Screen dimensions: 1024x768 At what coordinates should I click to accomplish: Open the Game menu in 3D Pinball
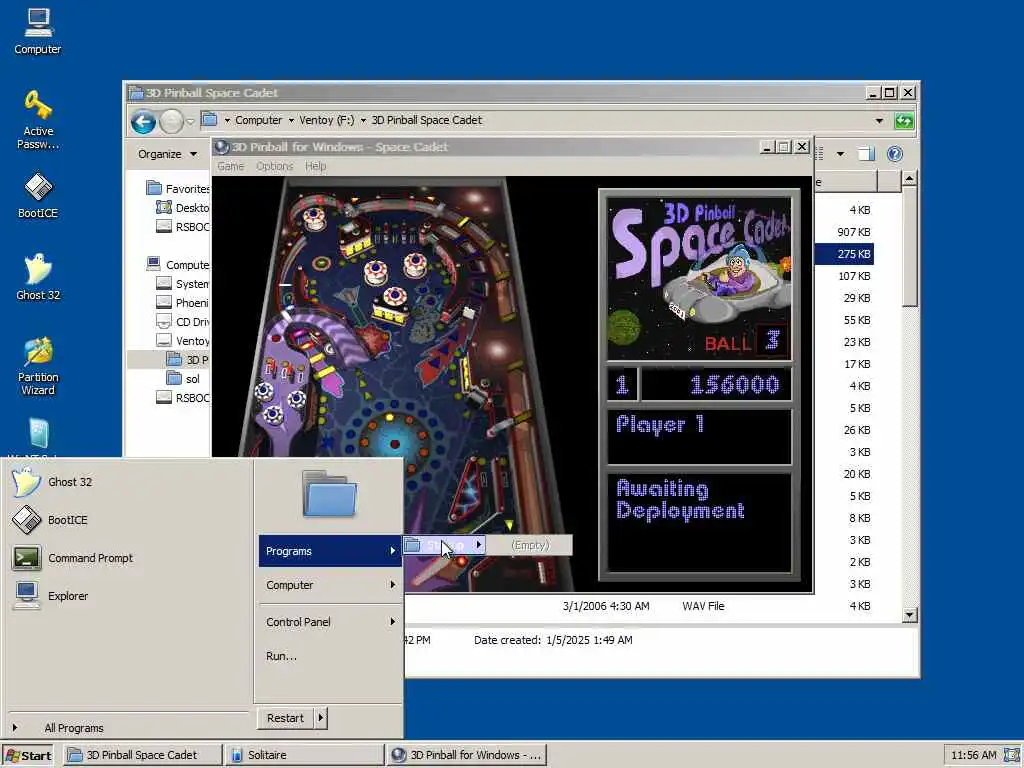[x=231, y=167]
